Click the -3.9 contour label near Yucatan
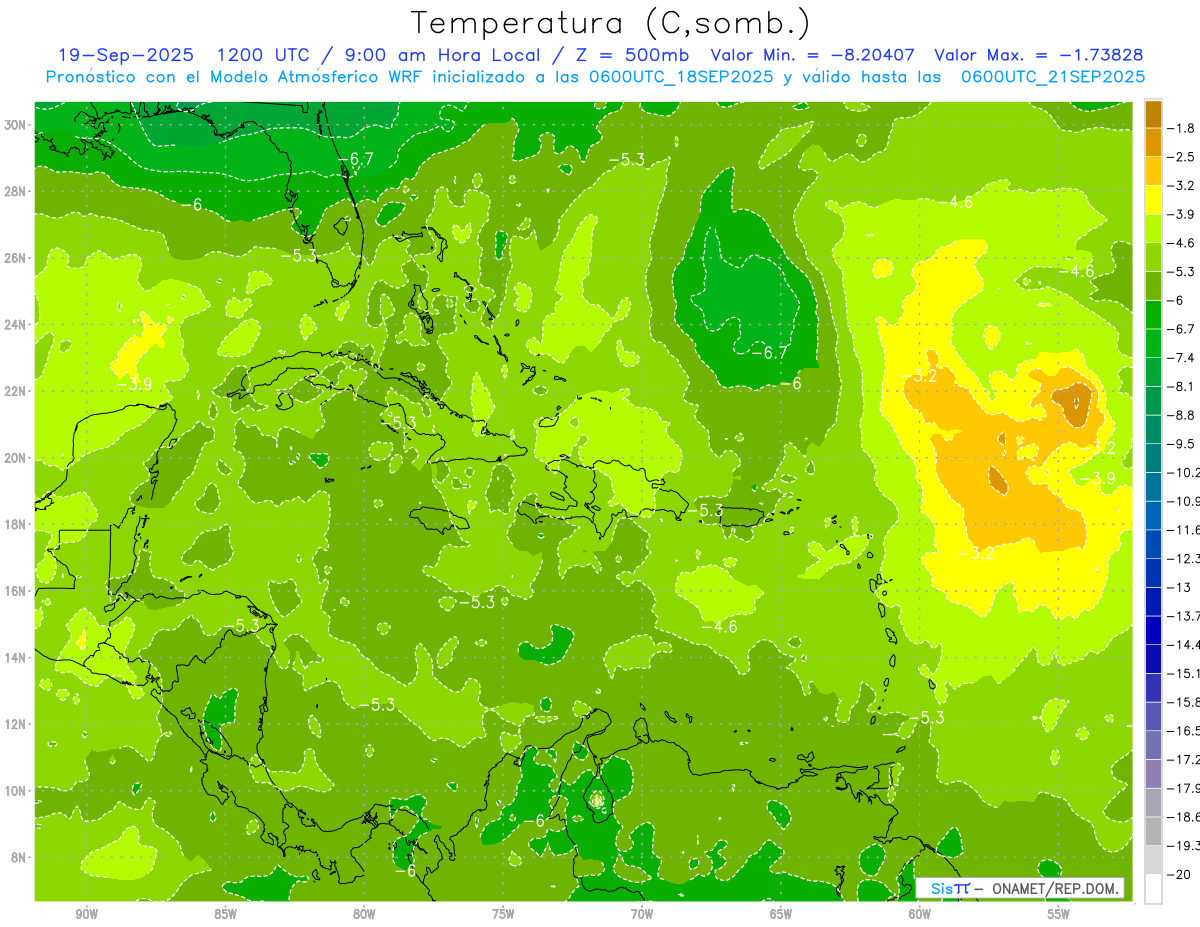Viewport: 1200px width, 927px height. 133,383
